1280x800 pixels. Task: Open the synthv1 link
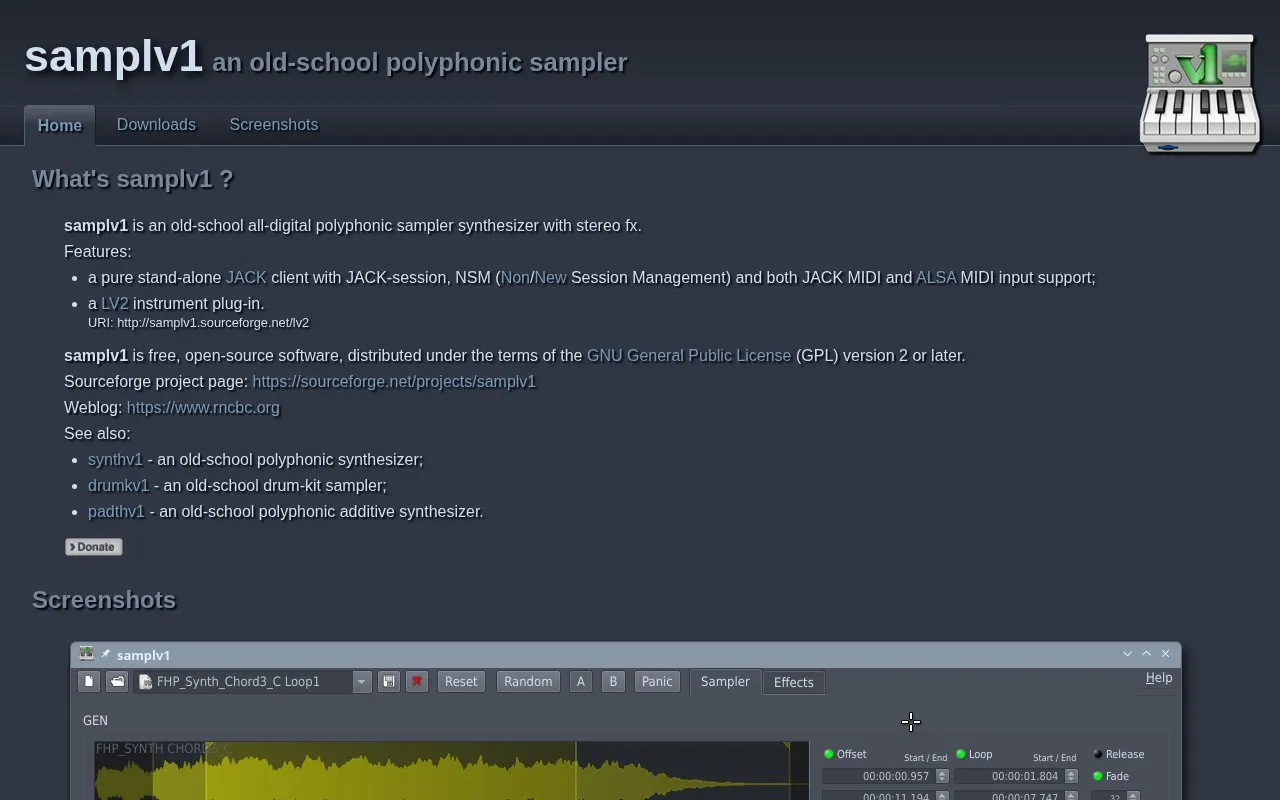point(116,459)
